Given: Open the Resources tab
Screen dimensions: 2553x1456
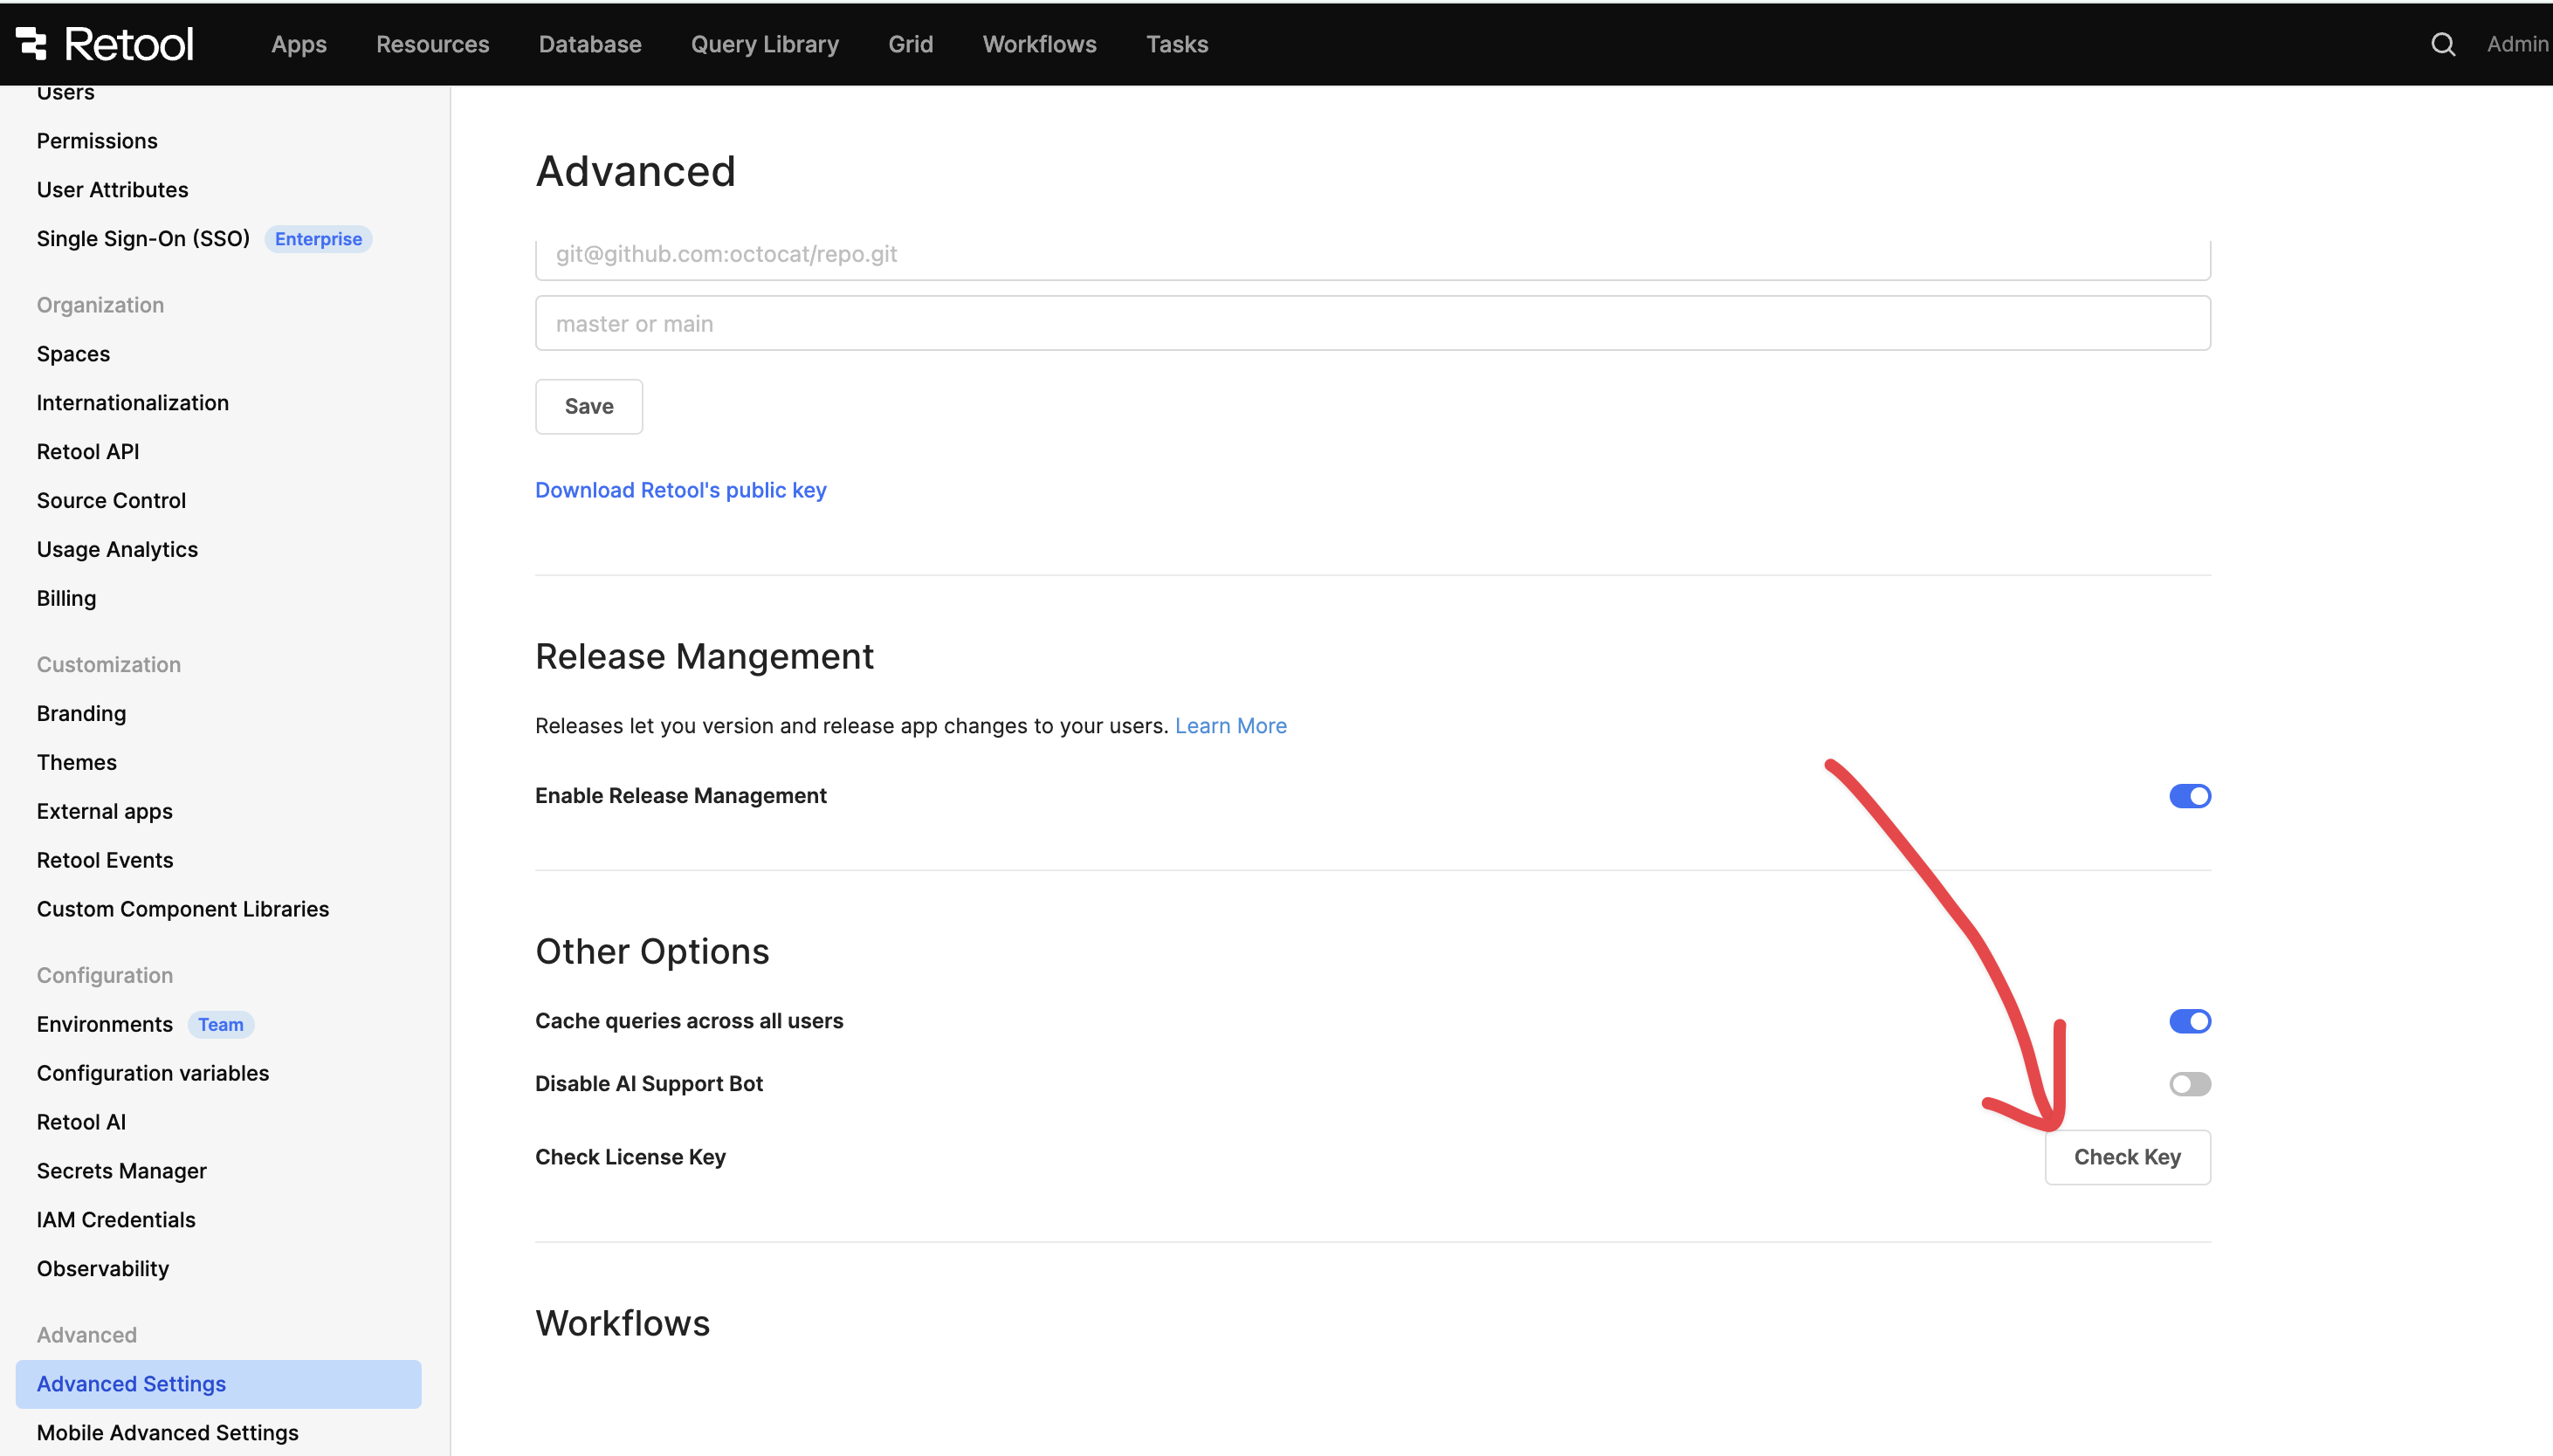Looking at the screenshot, I should pyautogui.click(x=432, y=44).
